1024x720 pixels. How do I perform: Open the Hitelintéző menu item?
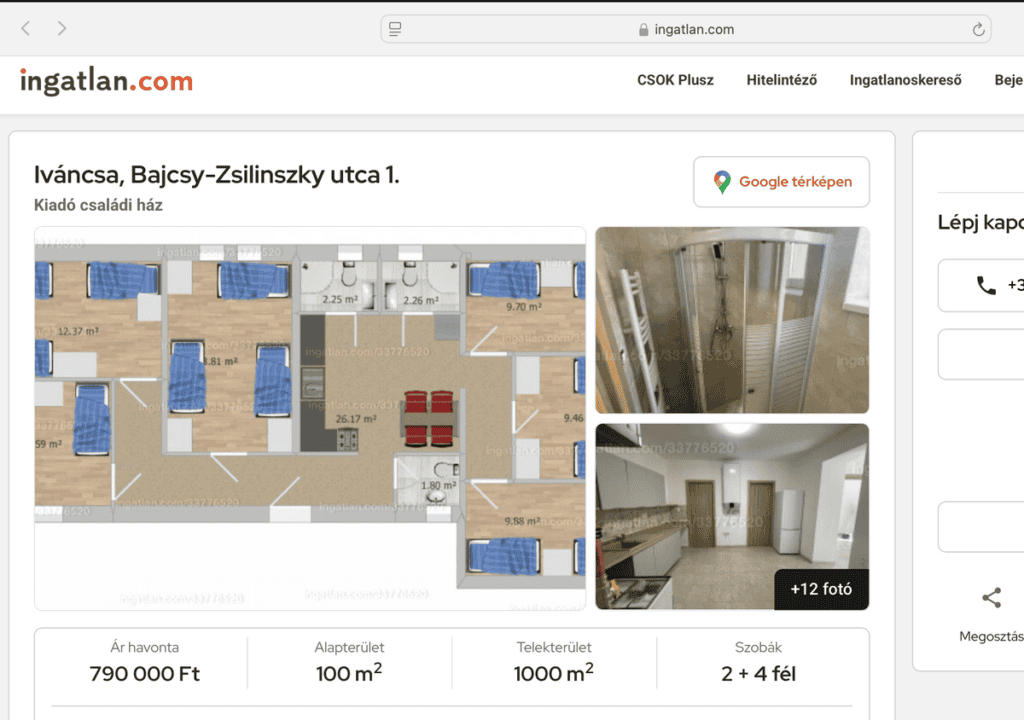click(781, 80)
